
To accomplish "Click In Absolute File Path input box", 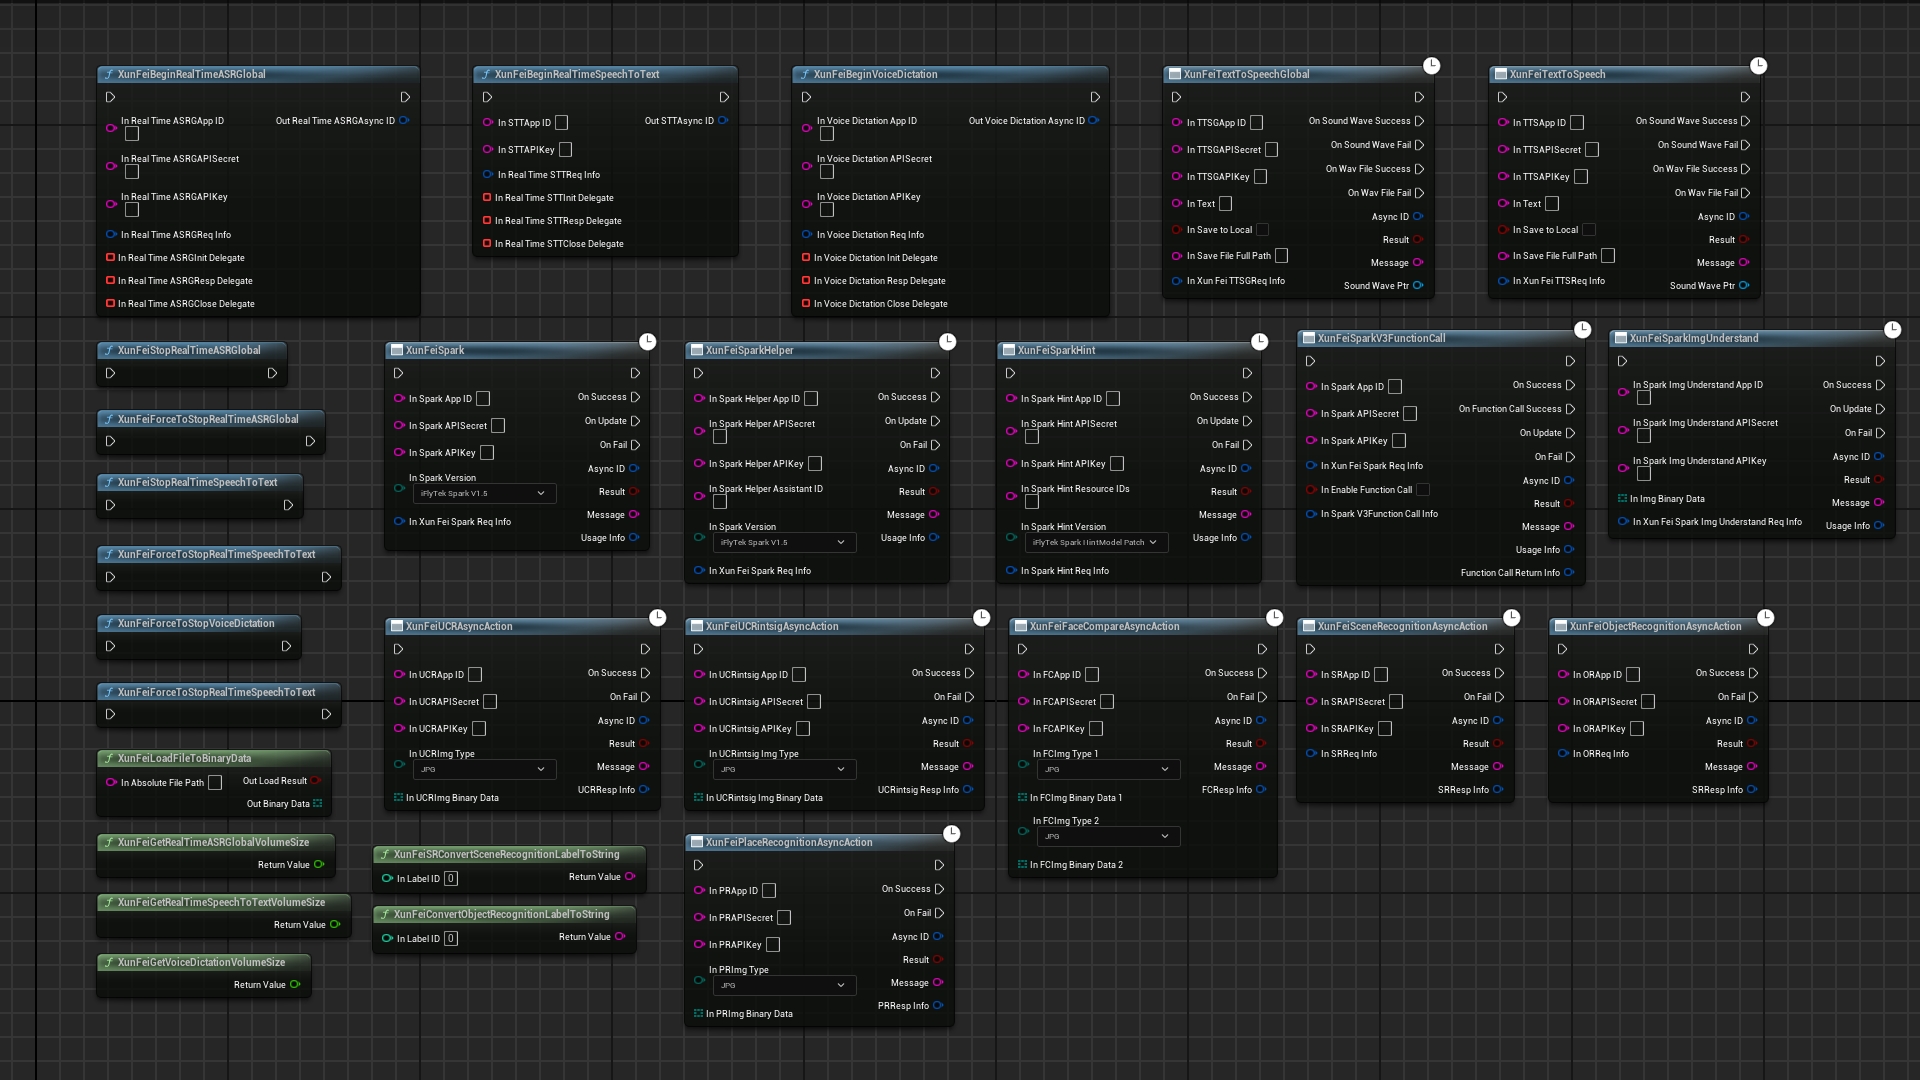I will coord(215,783).
